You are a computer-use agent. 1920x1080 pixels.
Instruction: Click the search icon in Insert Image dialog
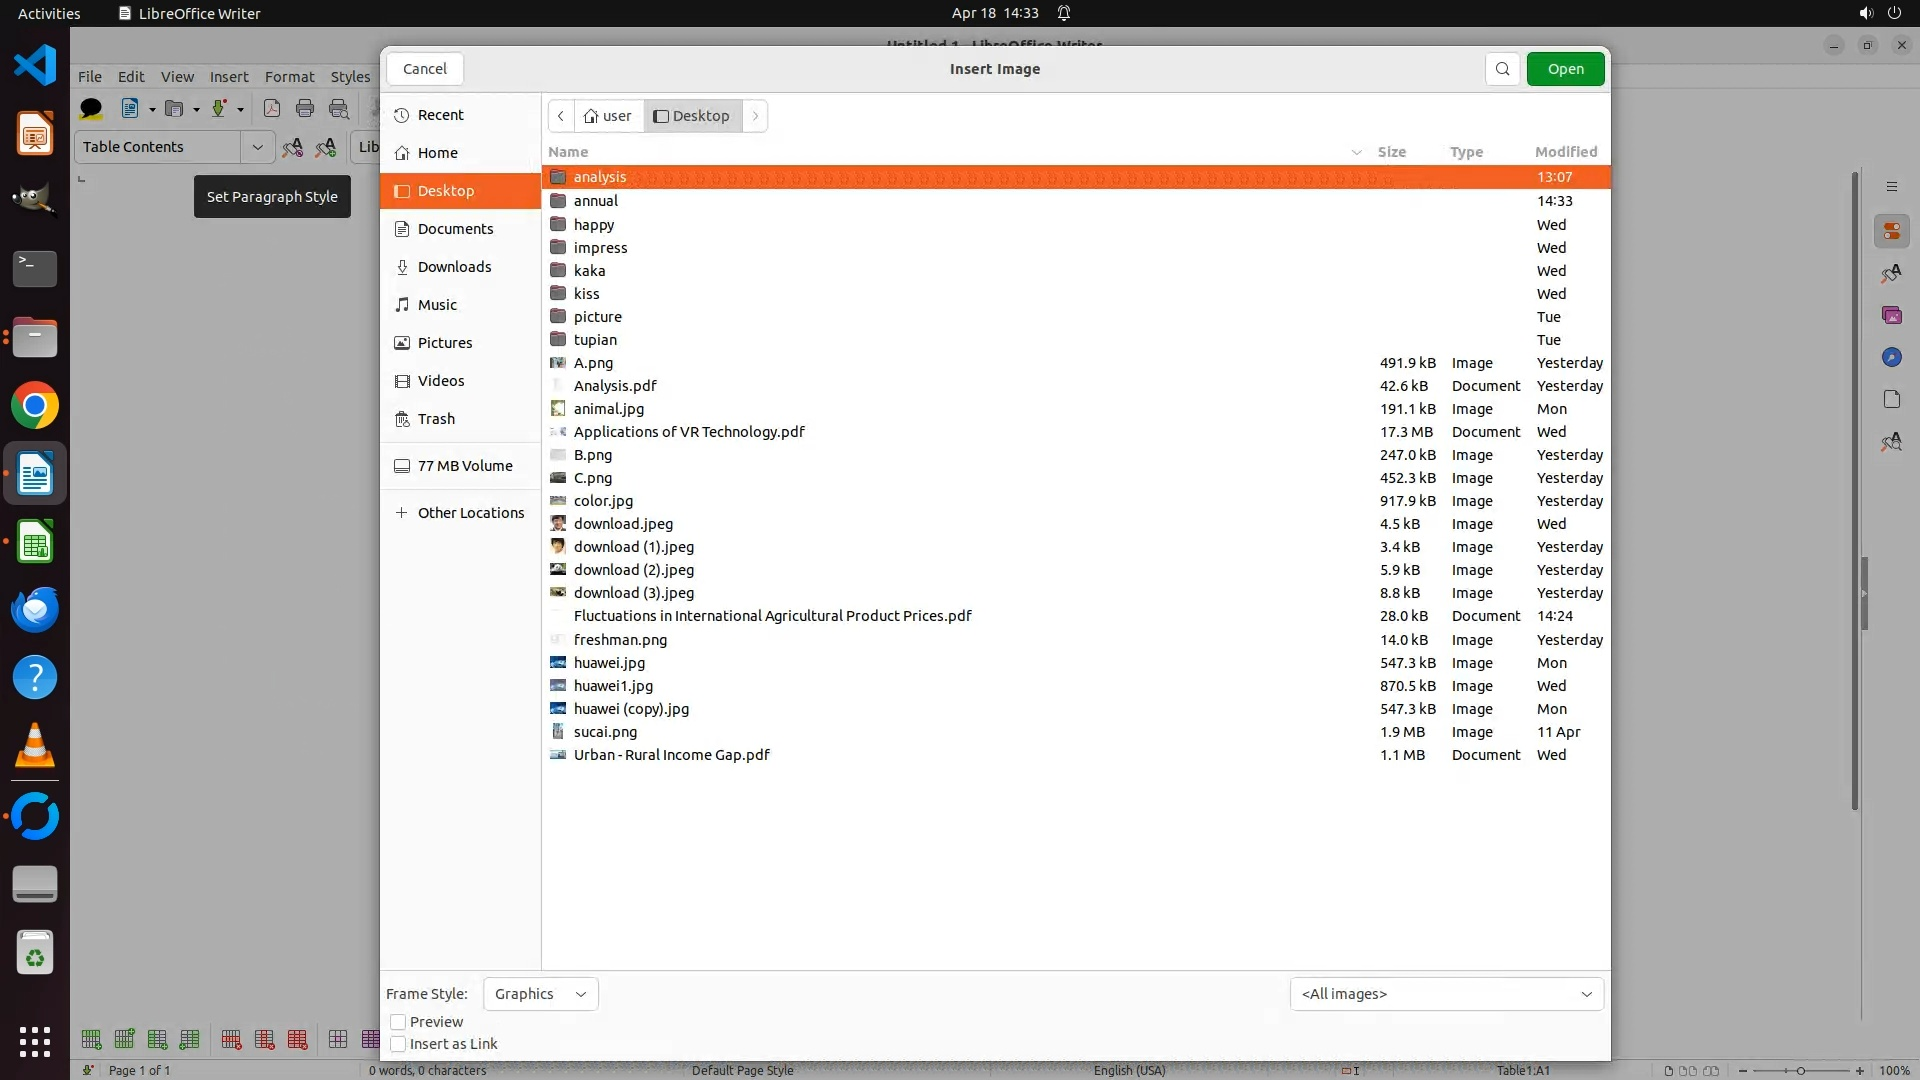pyautogui.click(x=1502, y=69)
